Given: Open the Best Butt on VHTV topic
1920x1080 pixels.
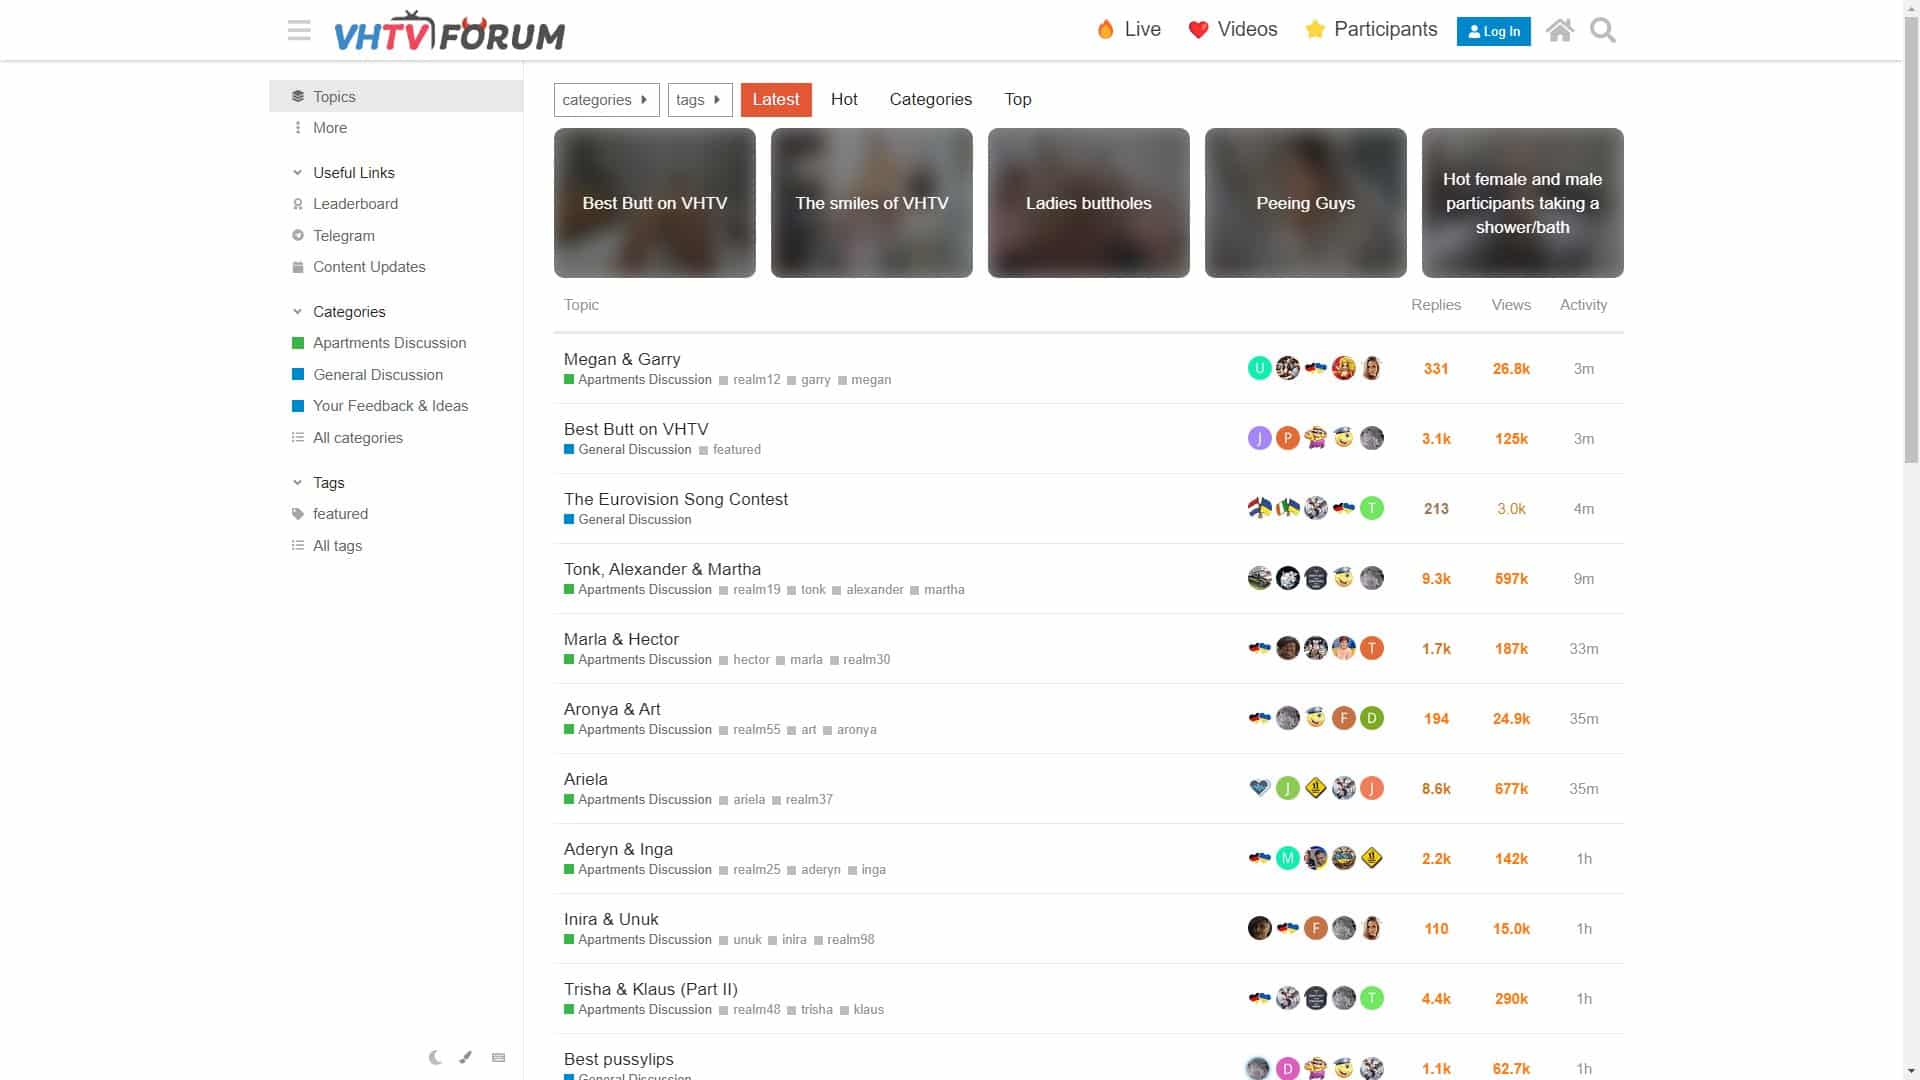Looking at the screenshot, I should click(636, 429).
